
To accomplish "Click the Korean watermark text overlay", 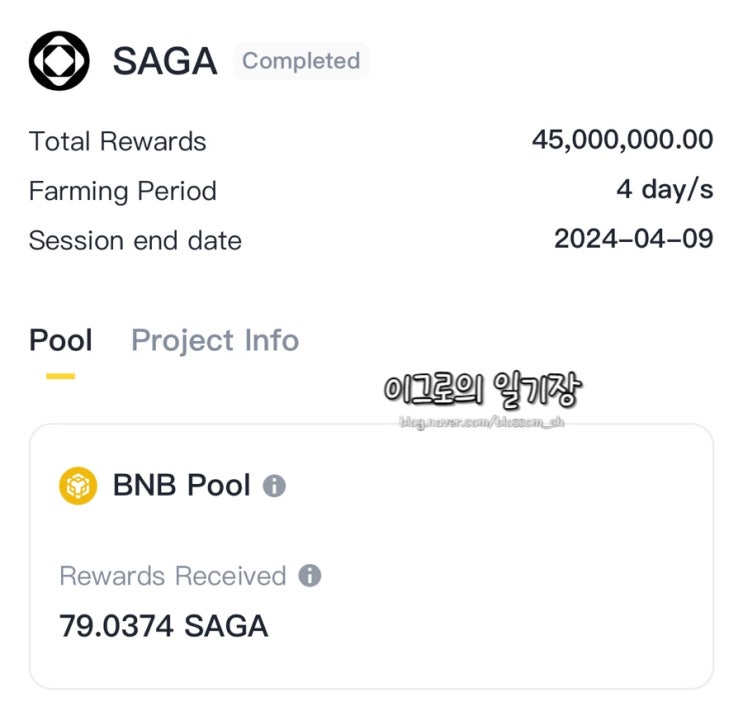I will tap(481, 391).
